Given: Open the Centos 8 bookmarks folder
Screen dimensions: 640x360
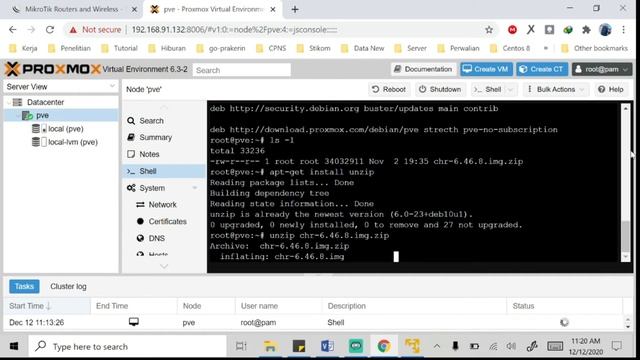Looking at the screenshot, I should [510, 48].
